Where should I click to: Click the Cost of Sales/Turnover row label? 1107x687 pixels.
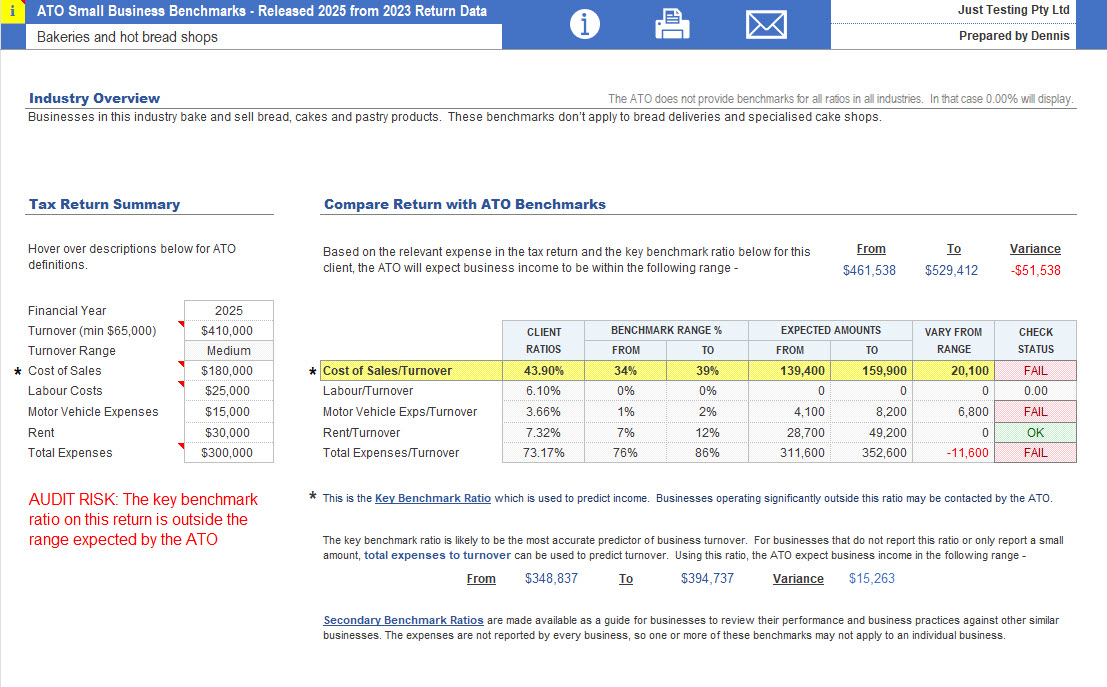click(387, 371)
